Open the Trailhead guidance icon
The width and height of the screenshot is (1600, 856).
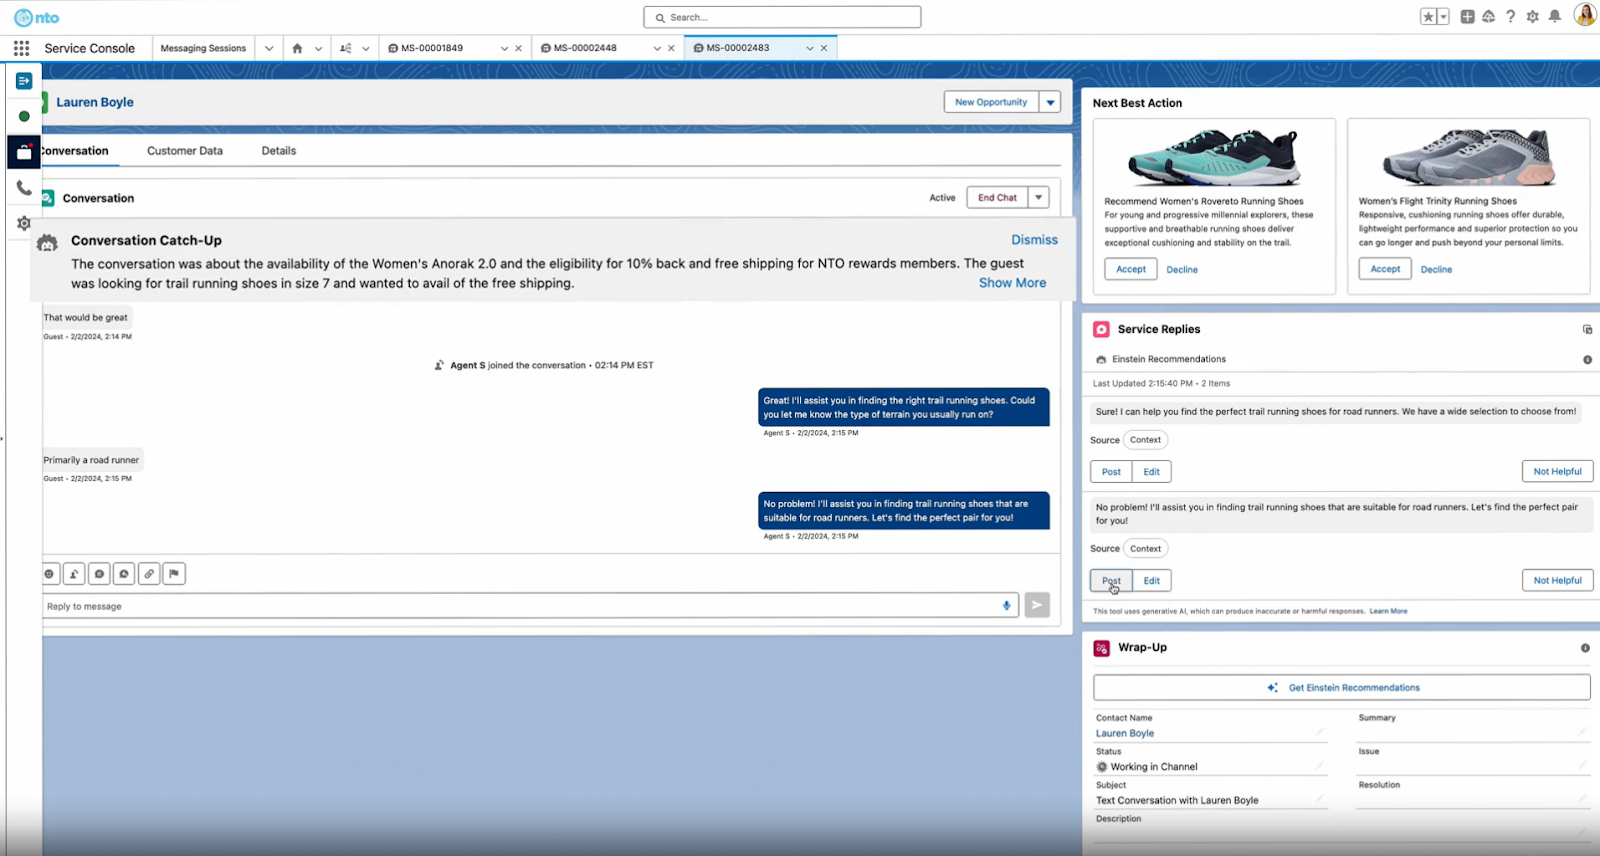(x=1488, y=17)
